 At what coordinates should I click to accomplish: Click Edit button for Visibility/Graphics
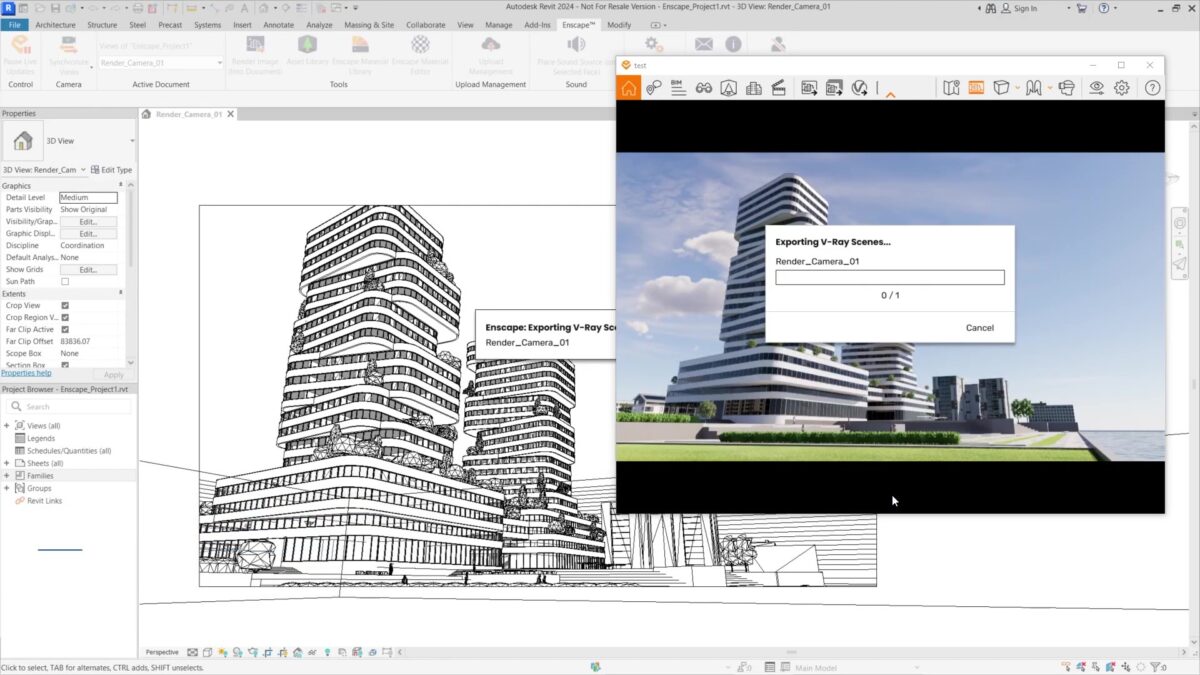point(88,222)
